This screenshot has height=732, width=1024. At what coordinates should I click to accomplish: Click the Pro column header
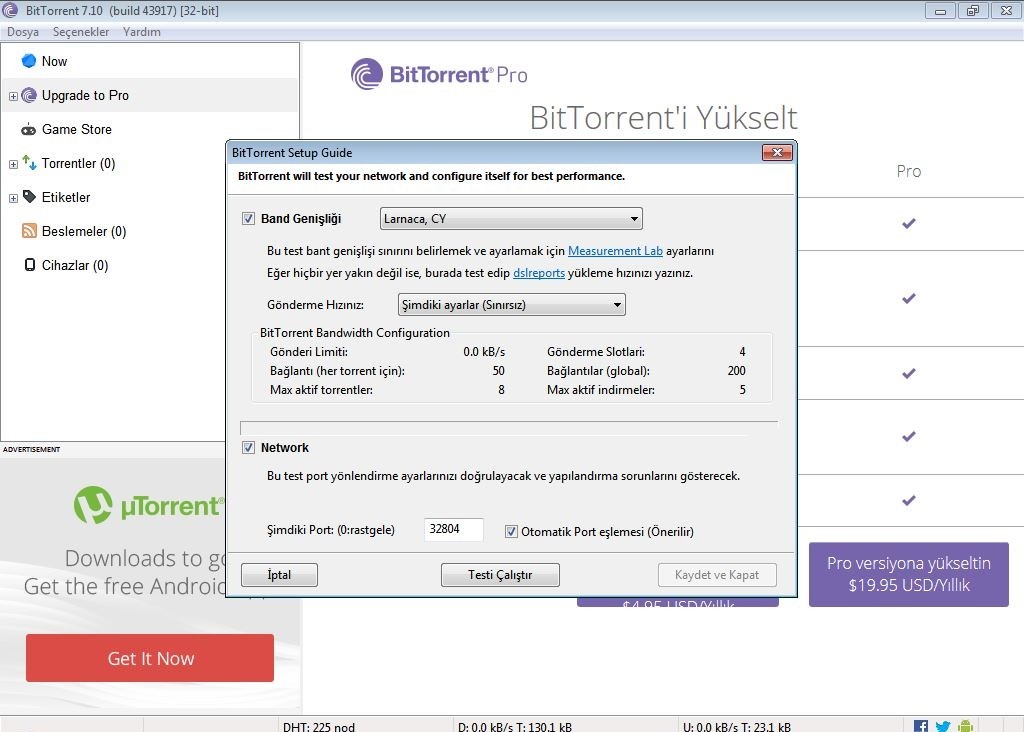point(908,171)
